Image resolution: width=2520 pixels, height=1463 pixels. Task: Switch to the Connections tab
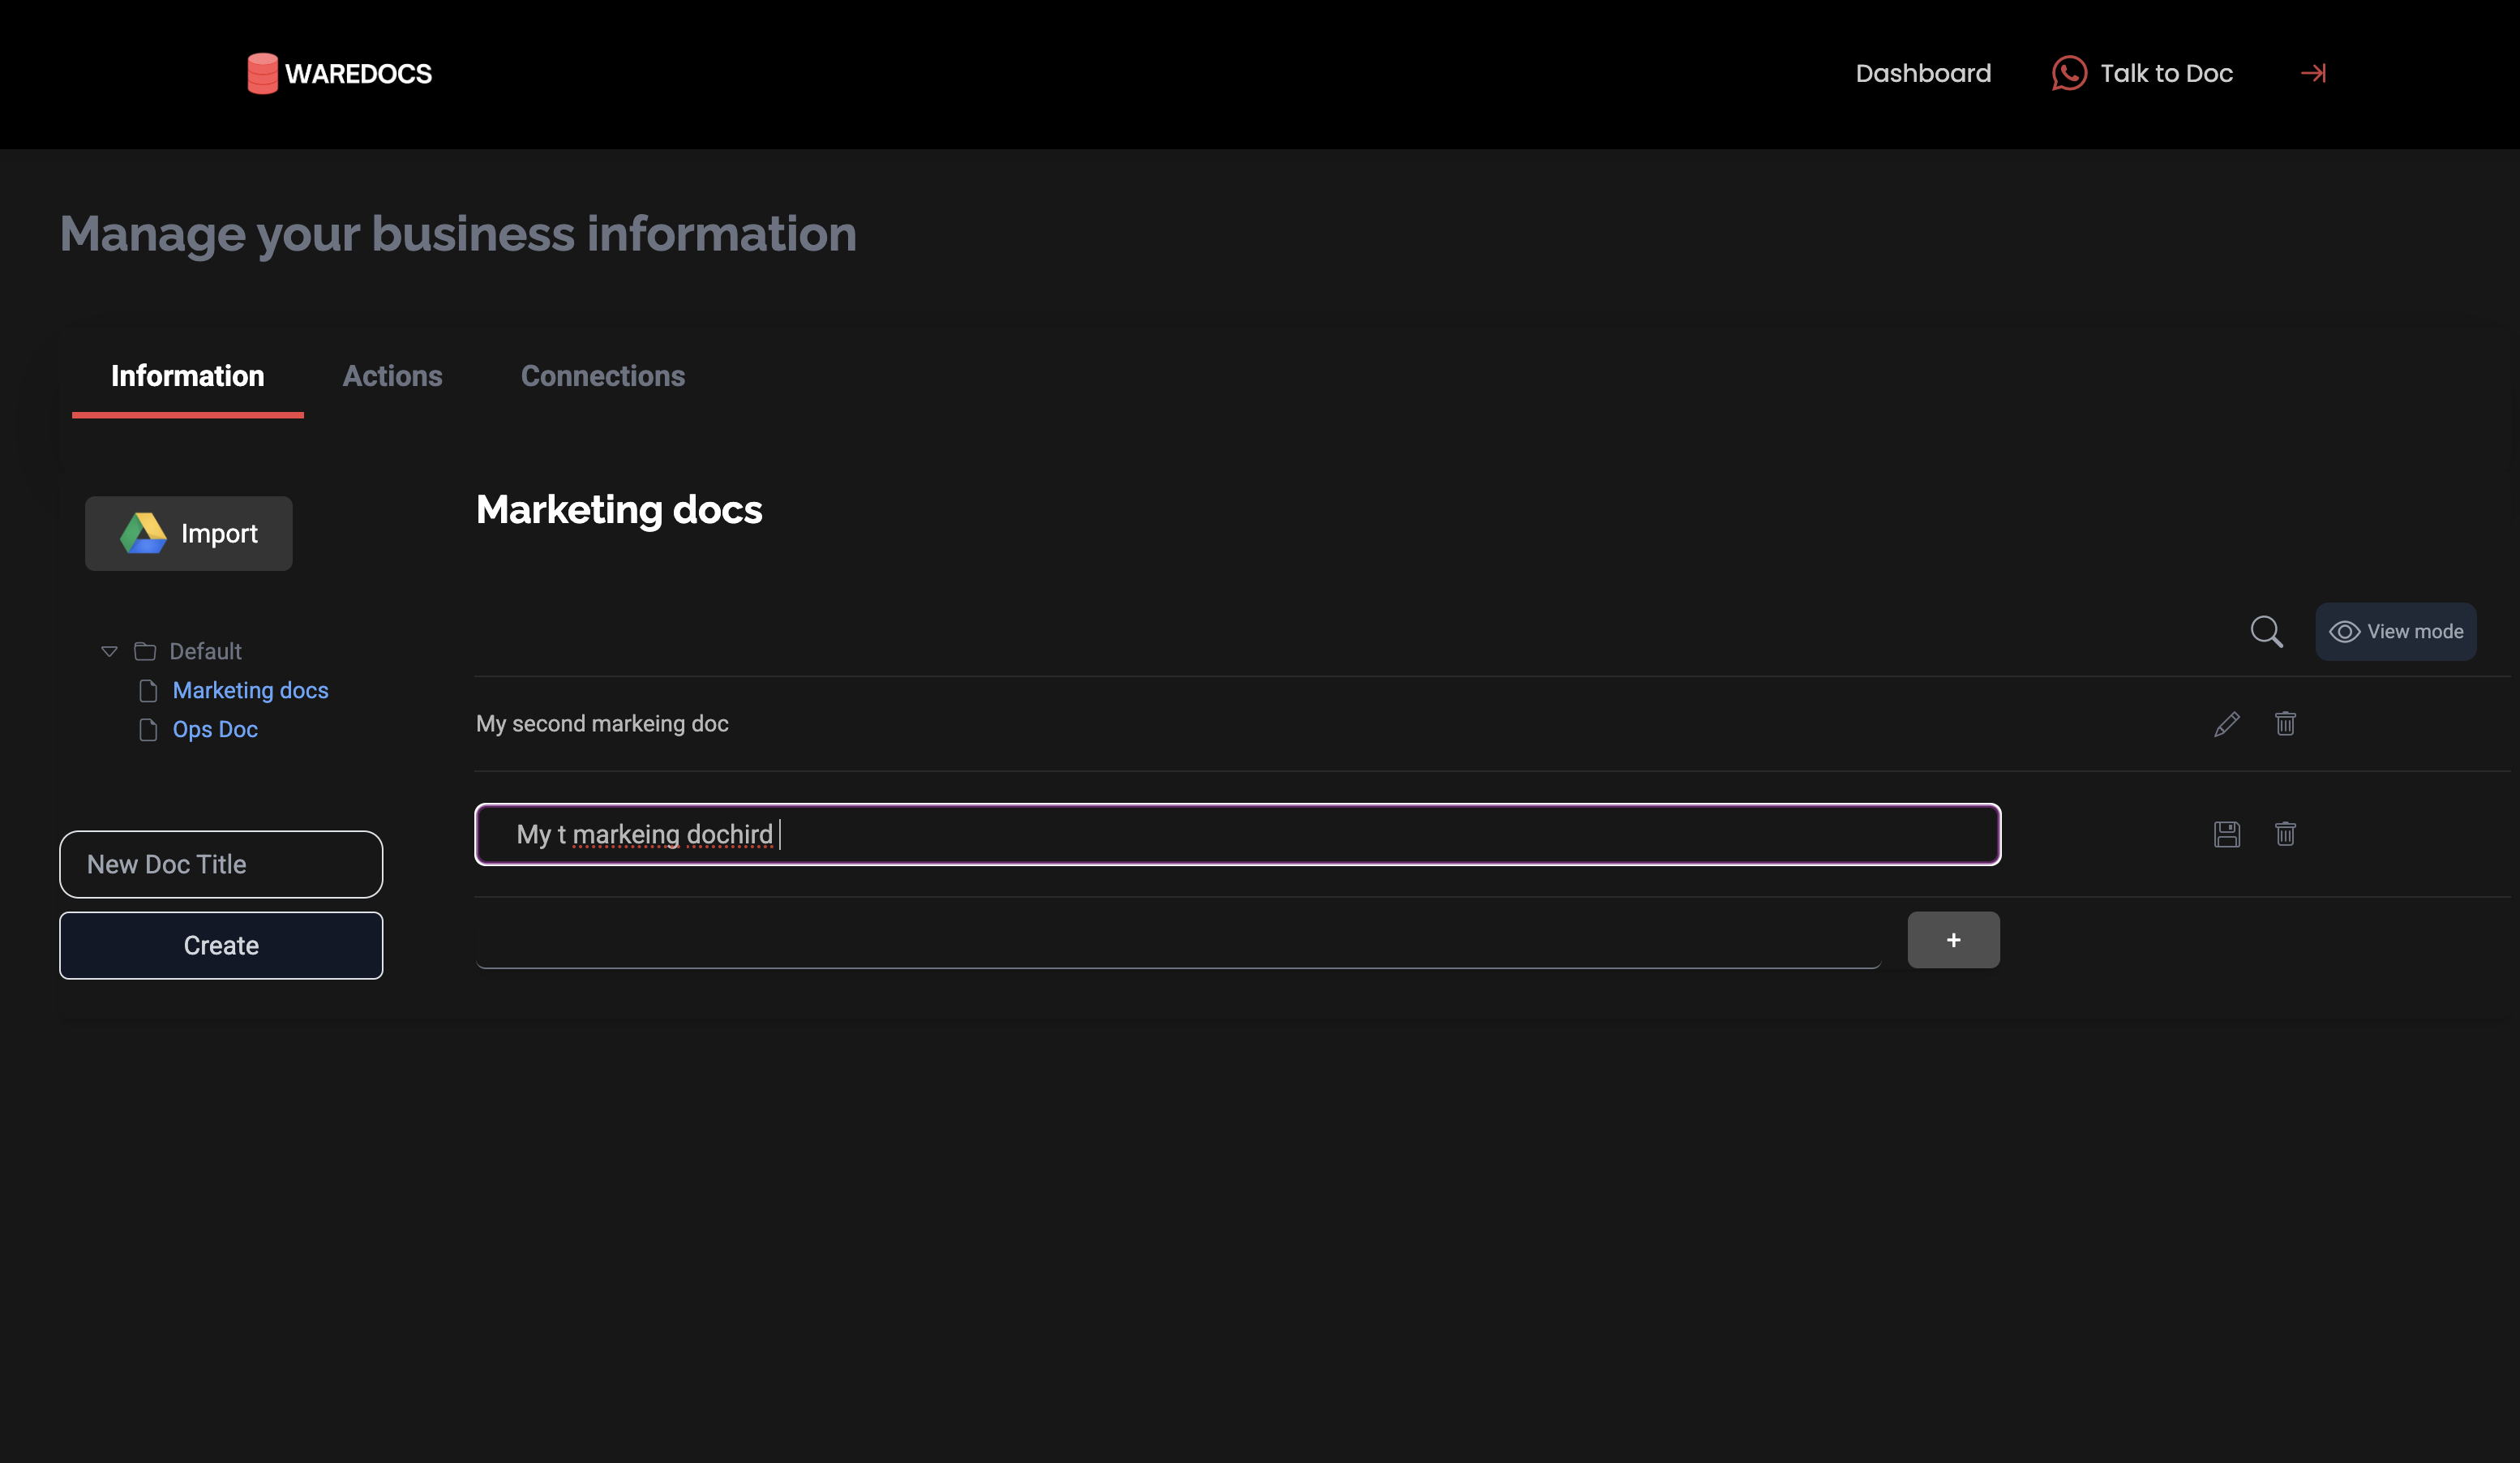click(x=602, y=376)
